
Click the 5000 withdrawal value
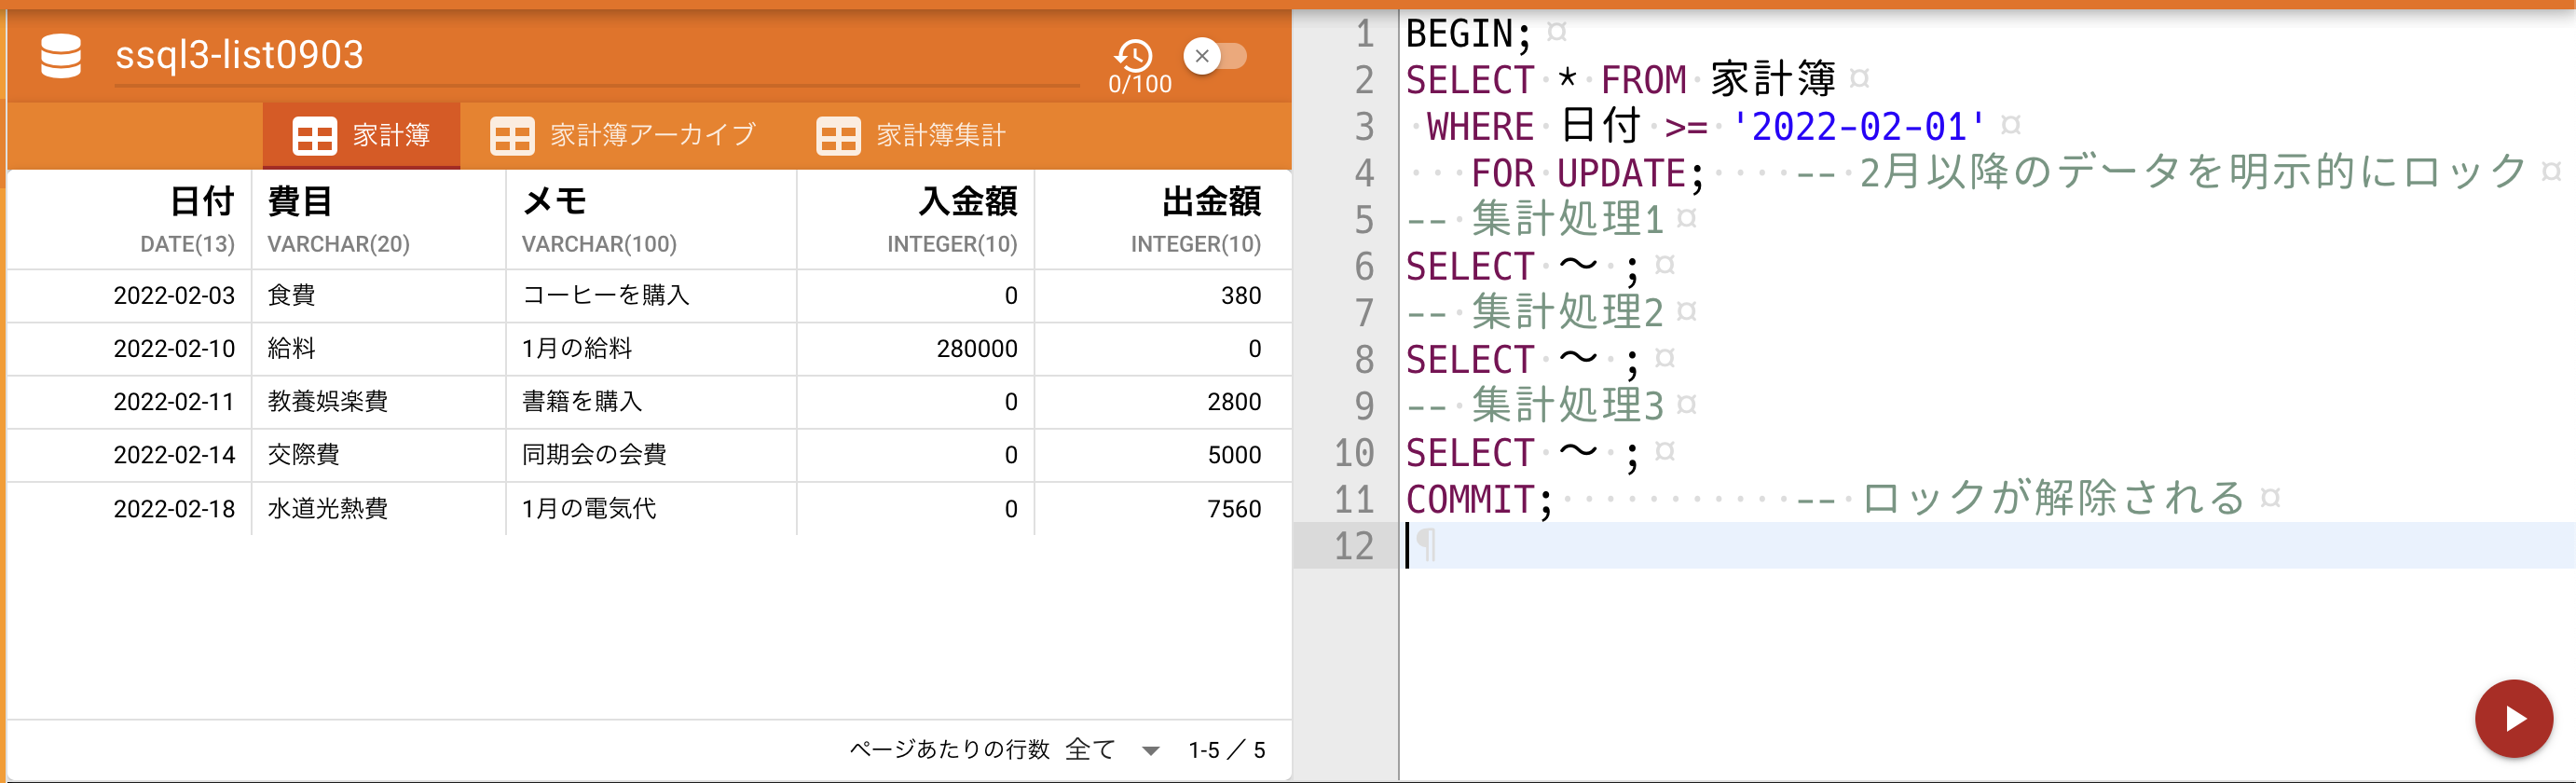[1234, 455]
